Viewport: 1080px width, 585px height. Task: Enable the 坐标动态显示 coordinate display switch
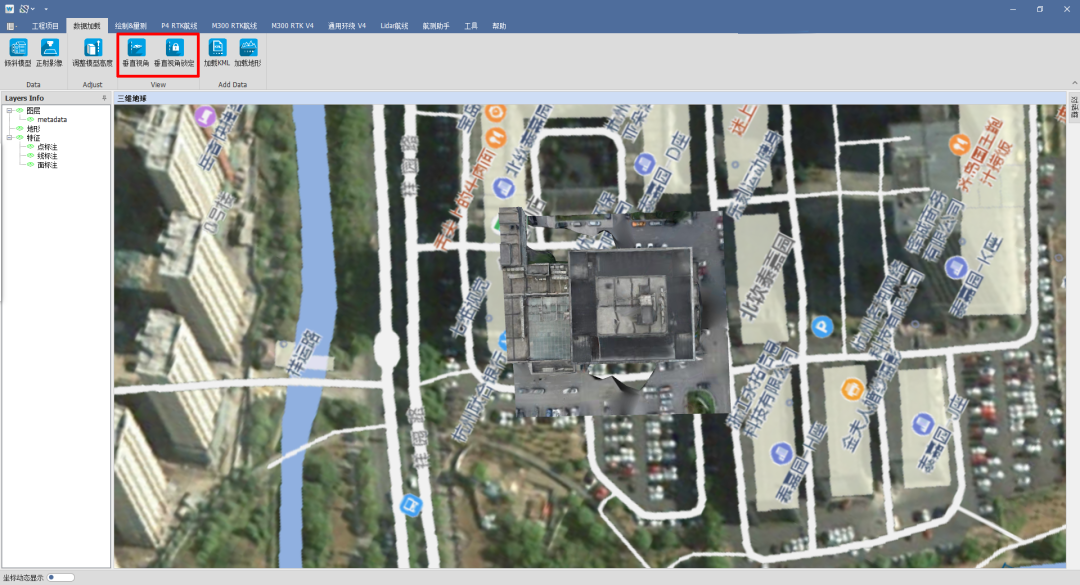61,577
